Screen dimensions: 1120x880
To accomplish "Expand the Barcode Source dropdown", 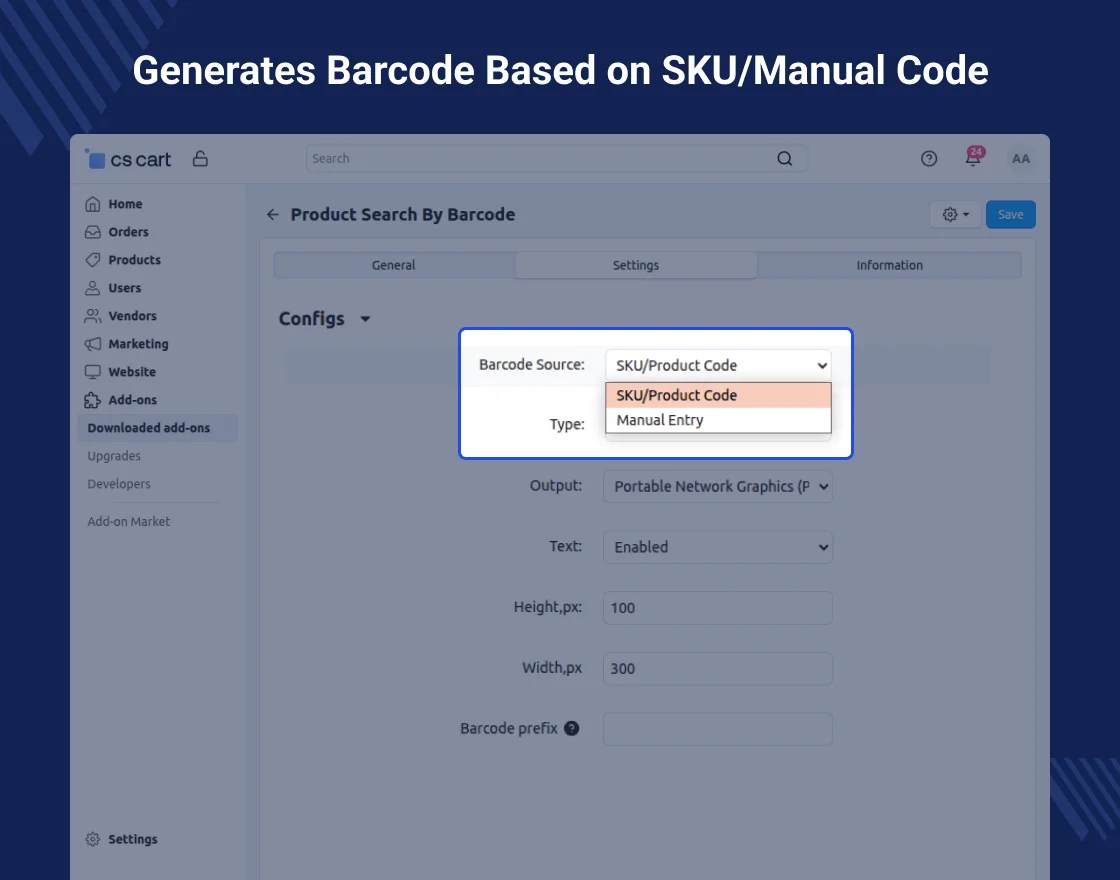I will click(x=718, y=365).
